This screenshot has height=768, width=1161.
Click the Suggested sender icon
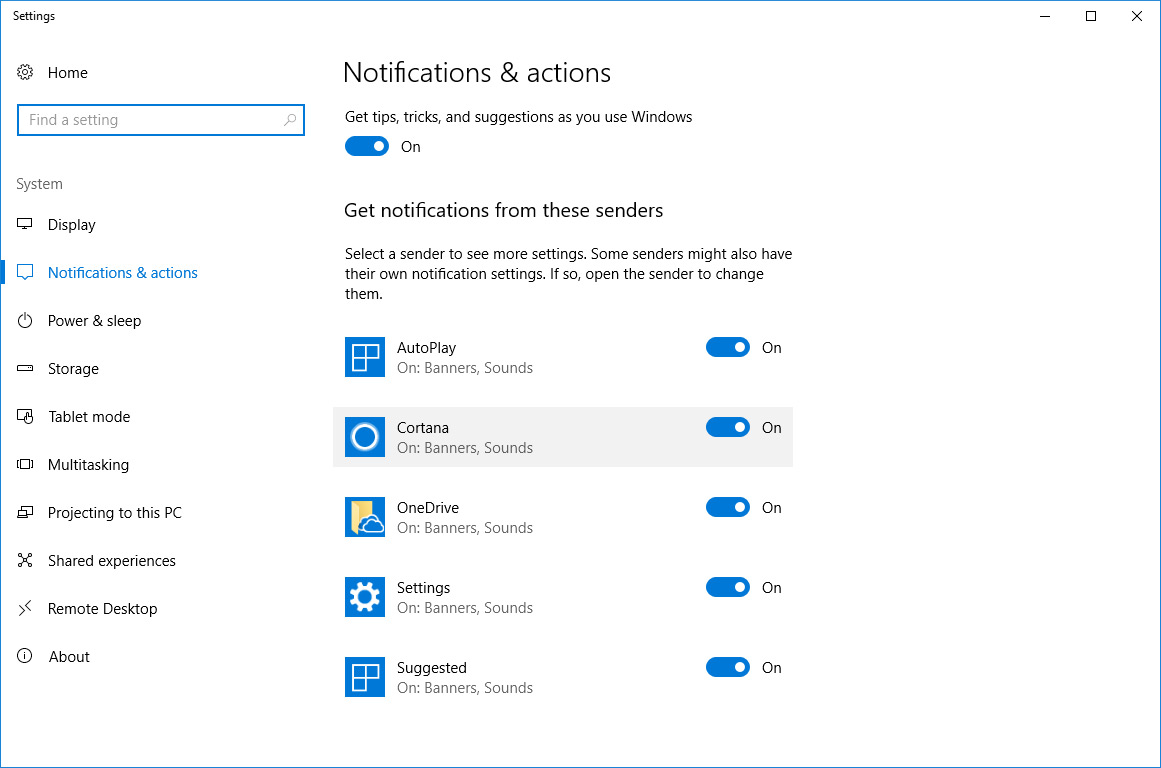(x=365, y=677)
